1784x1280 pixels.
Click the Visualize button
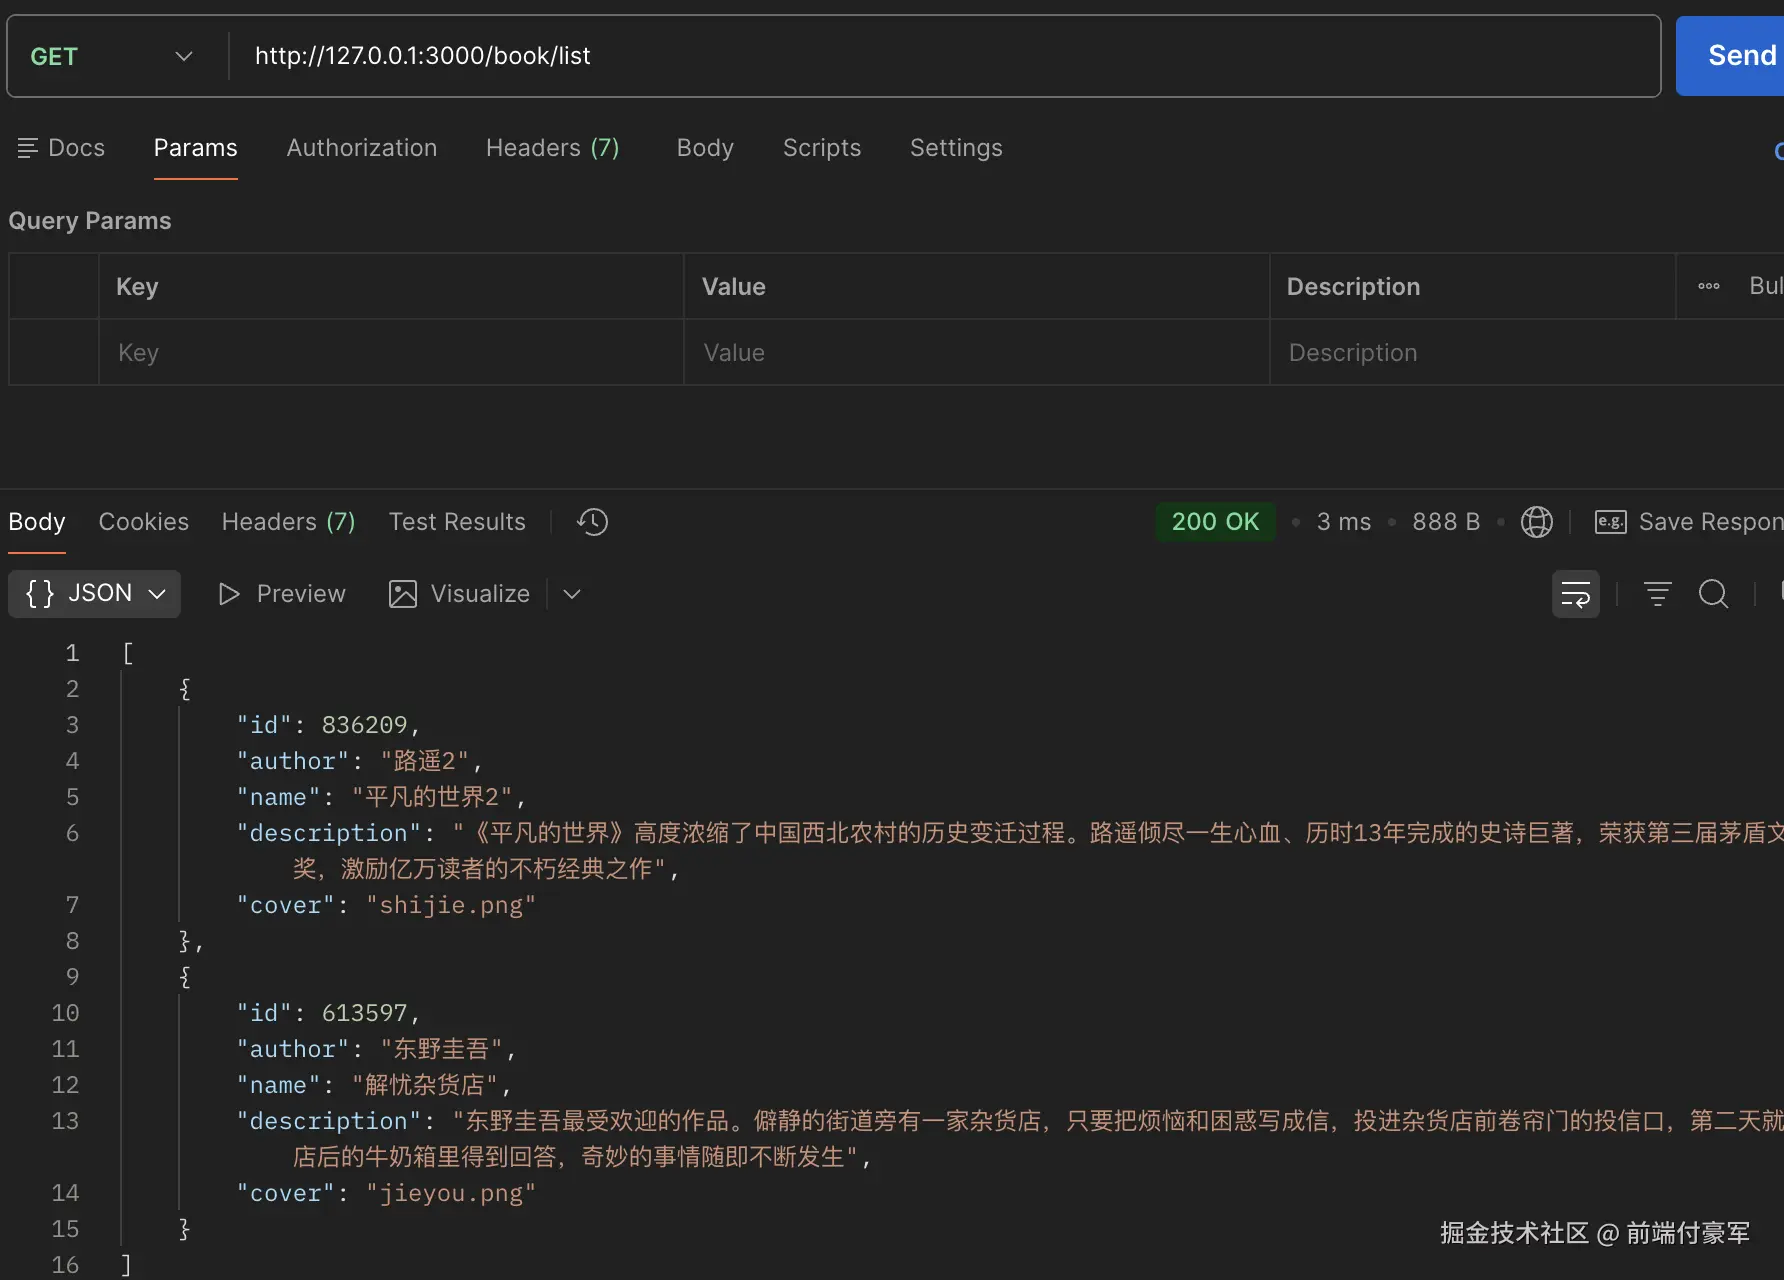click(460, 594)
